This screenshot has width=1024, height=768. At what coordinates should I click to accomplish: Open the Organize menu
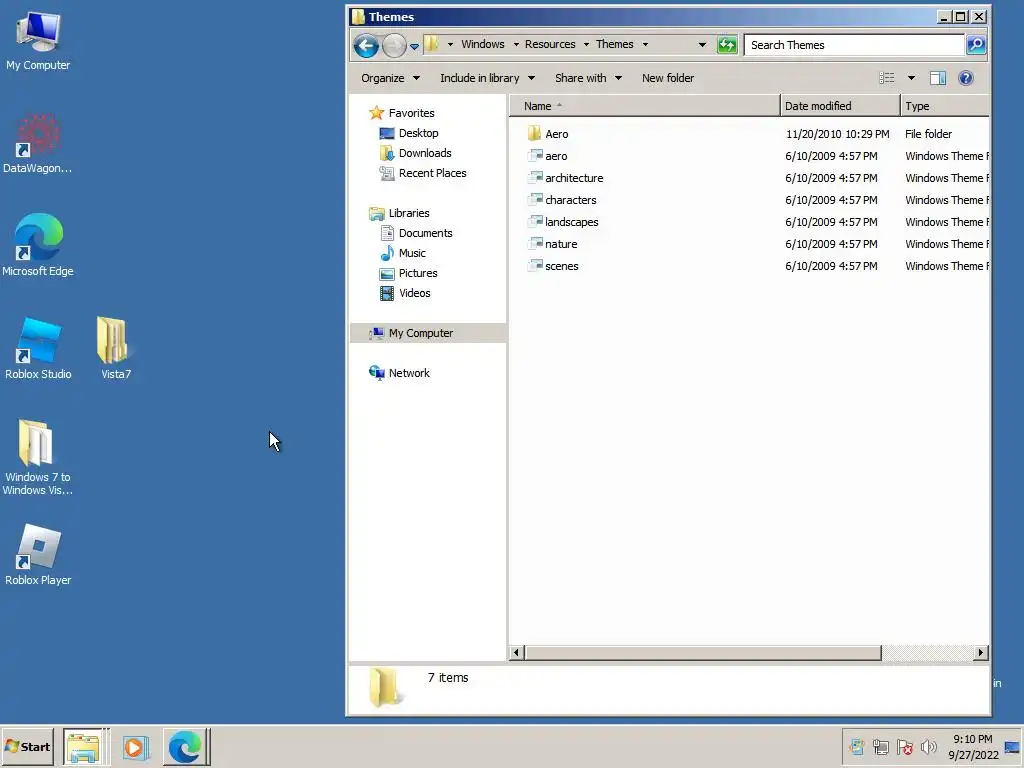tap(390, 78)
